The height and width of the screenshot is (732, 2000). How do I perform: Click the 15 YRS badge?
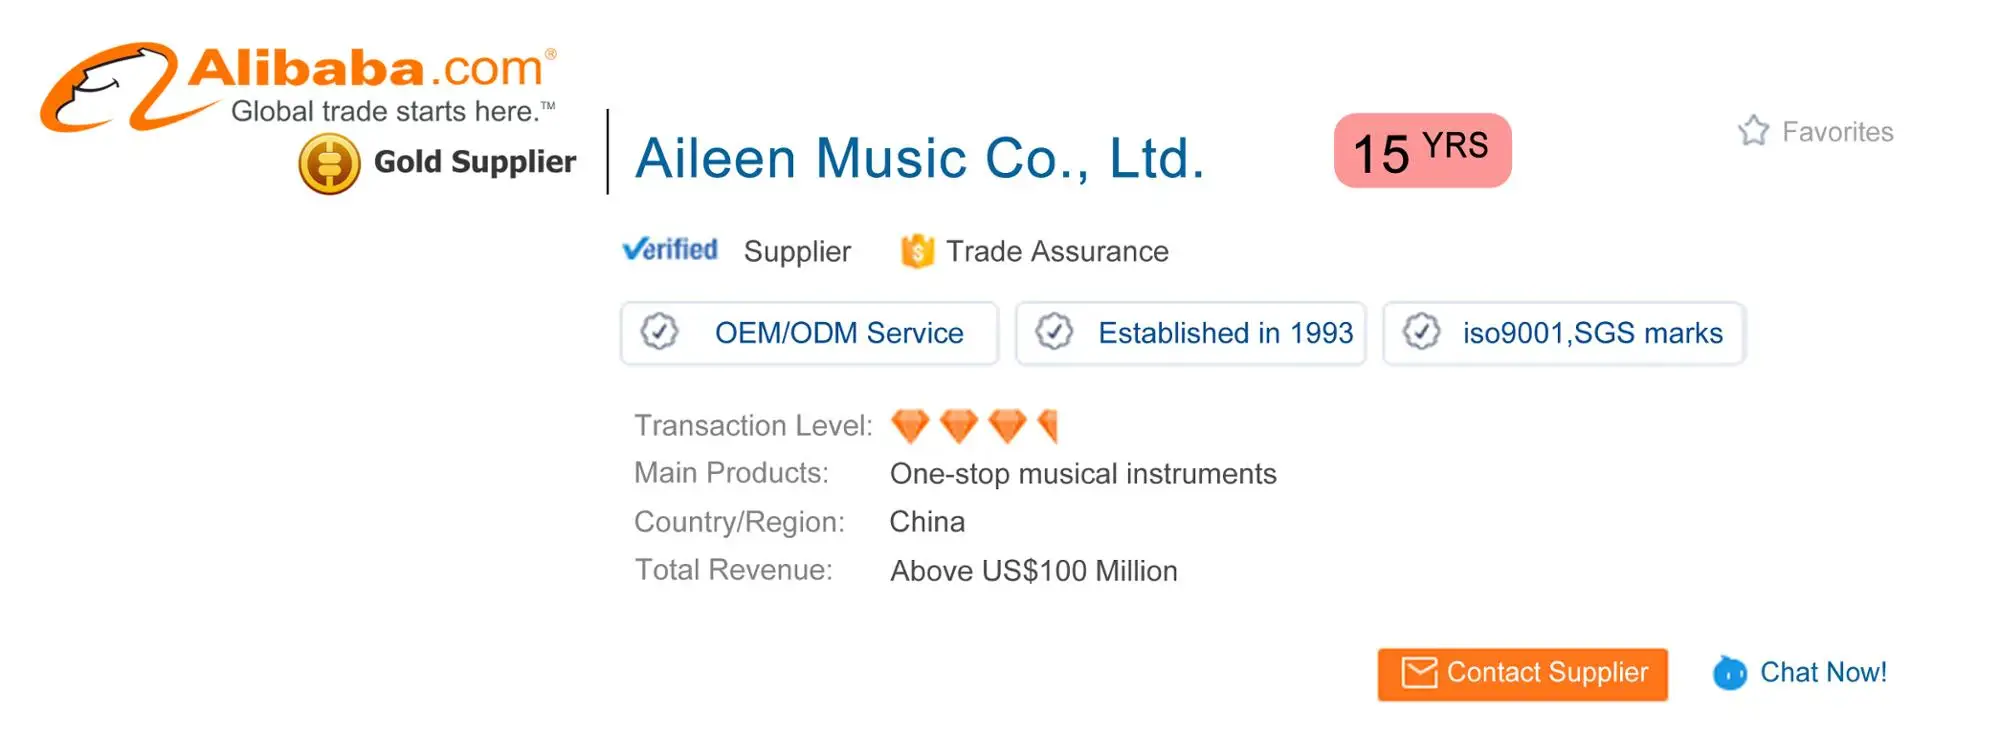1422,151
